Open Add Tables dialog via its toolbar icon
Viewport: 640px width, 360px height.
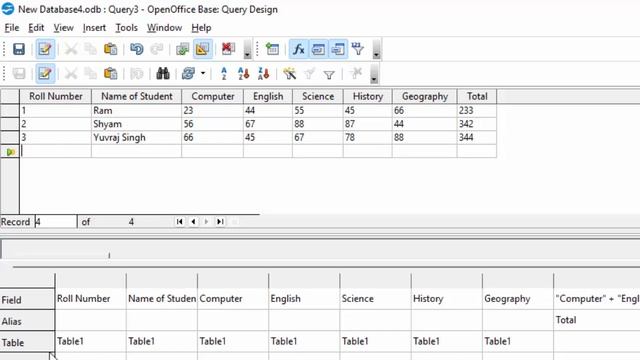(272, 49)
